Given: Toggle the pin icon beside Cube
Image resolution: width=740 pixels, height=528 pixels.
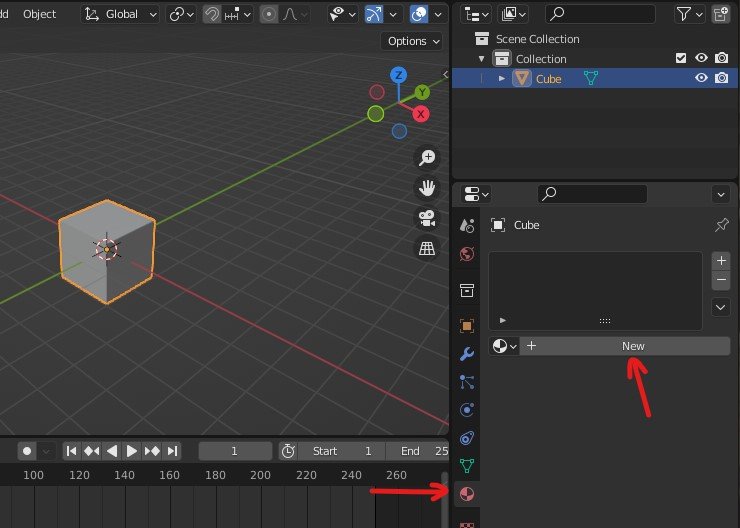Looking at the screenshot, I should point(721,225).
